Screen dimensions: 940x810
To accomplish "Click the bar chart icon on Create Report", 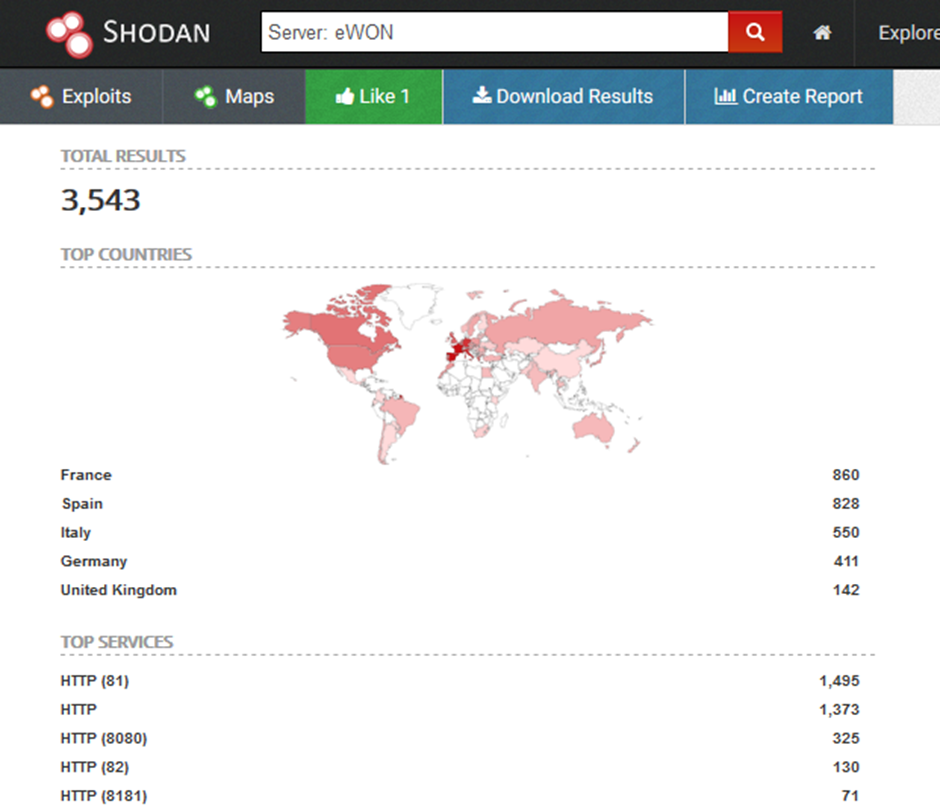I will [x=725, y=96].
